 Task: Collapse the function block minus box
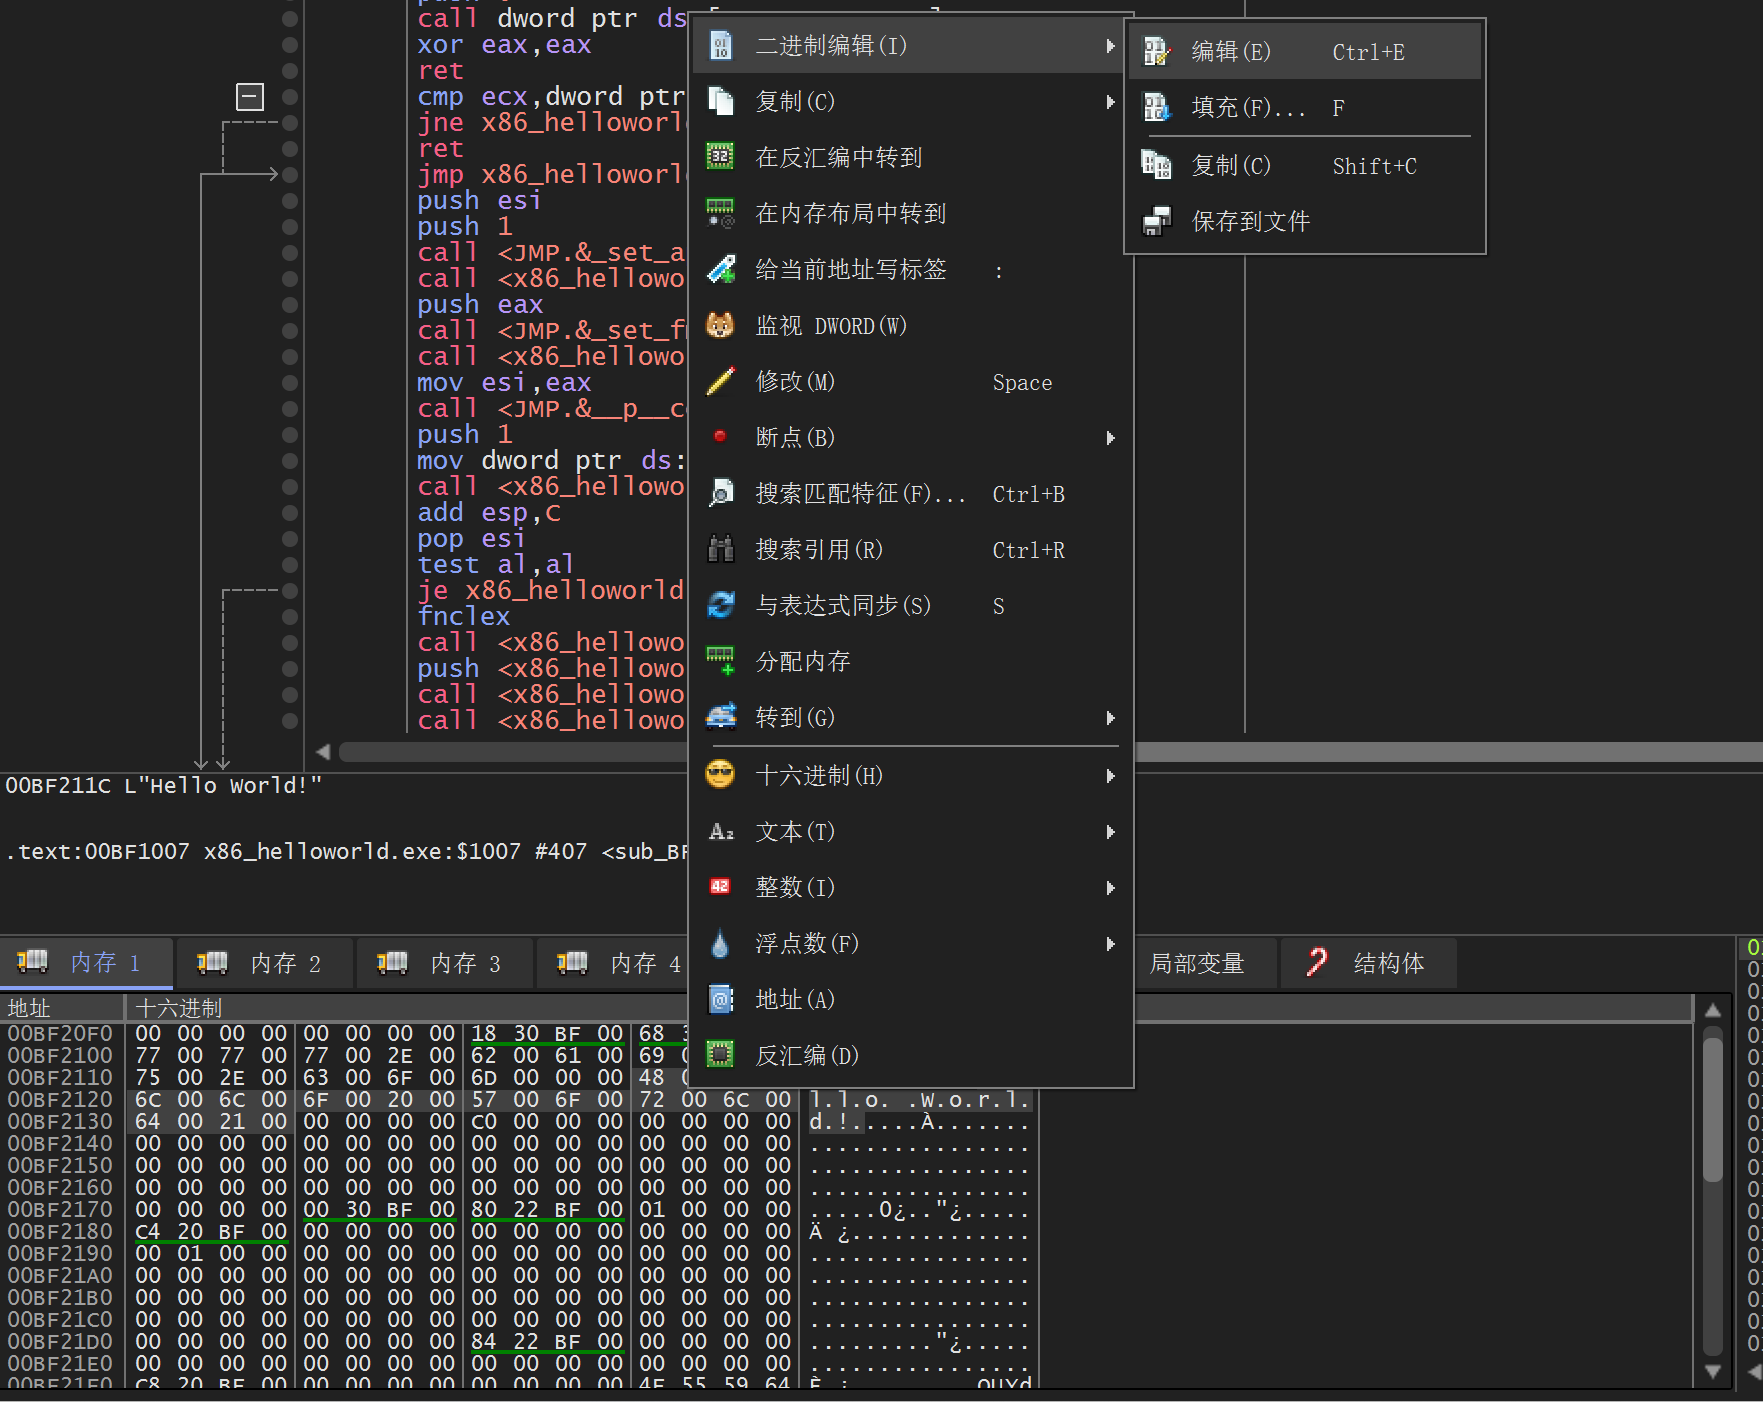249,97
